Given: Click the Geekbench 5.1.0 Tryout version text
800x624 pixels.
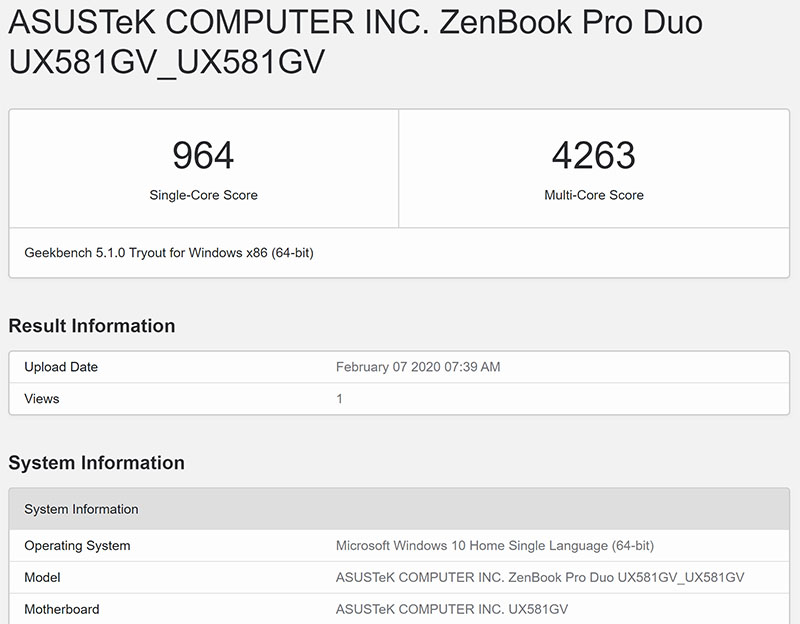Looking at the screenshot, I should coord(168,253).
